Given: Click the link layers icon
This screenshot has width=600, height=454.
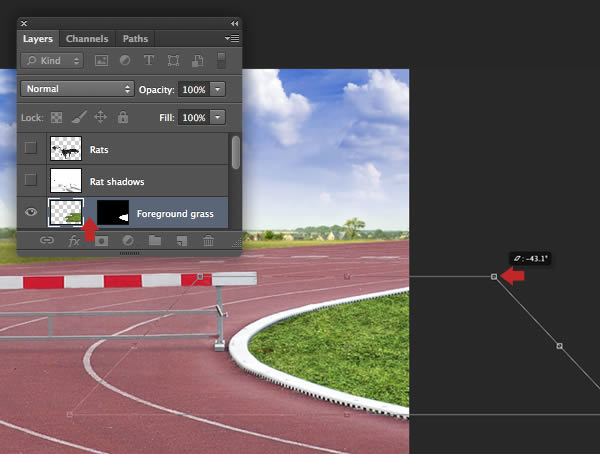Looking at the screenshot, I should pyautogui.click(x=47, y=240).
